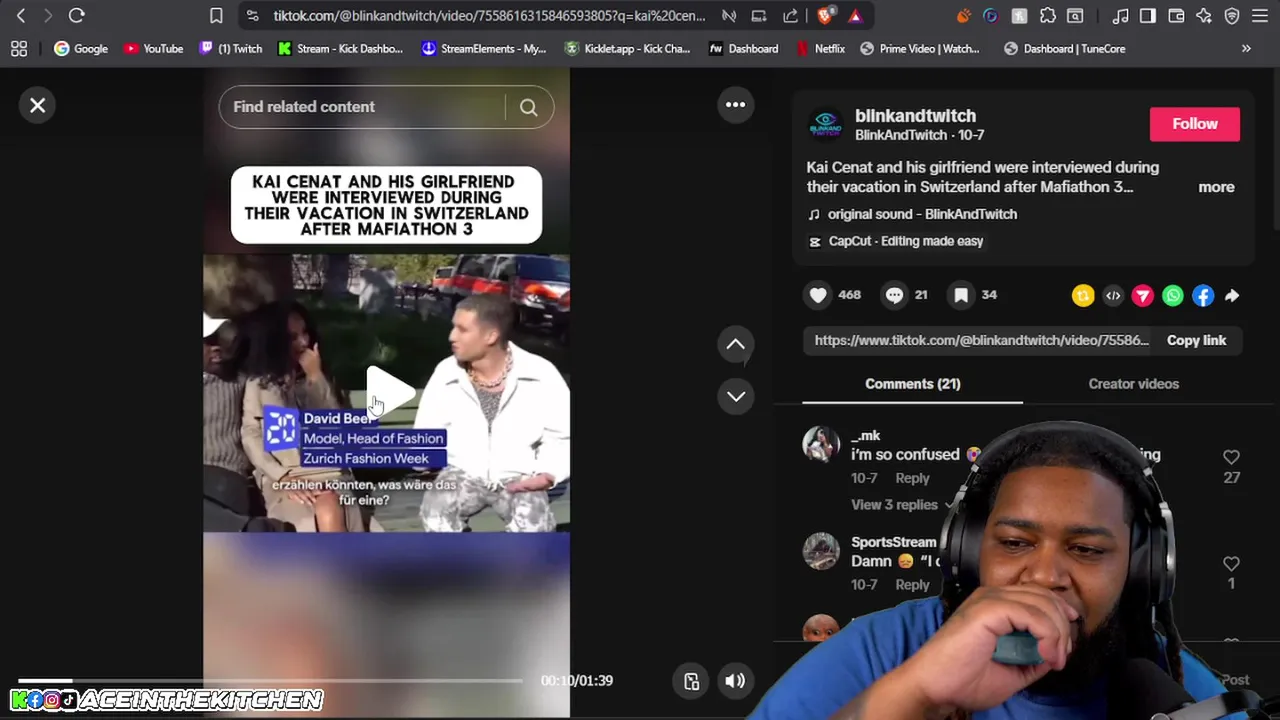Open (1) Twitch bookmark
The height and width of the screenshot is (720, 1280).
coord(231,48)
